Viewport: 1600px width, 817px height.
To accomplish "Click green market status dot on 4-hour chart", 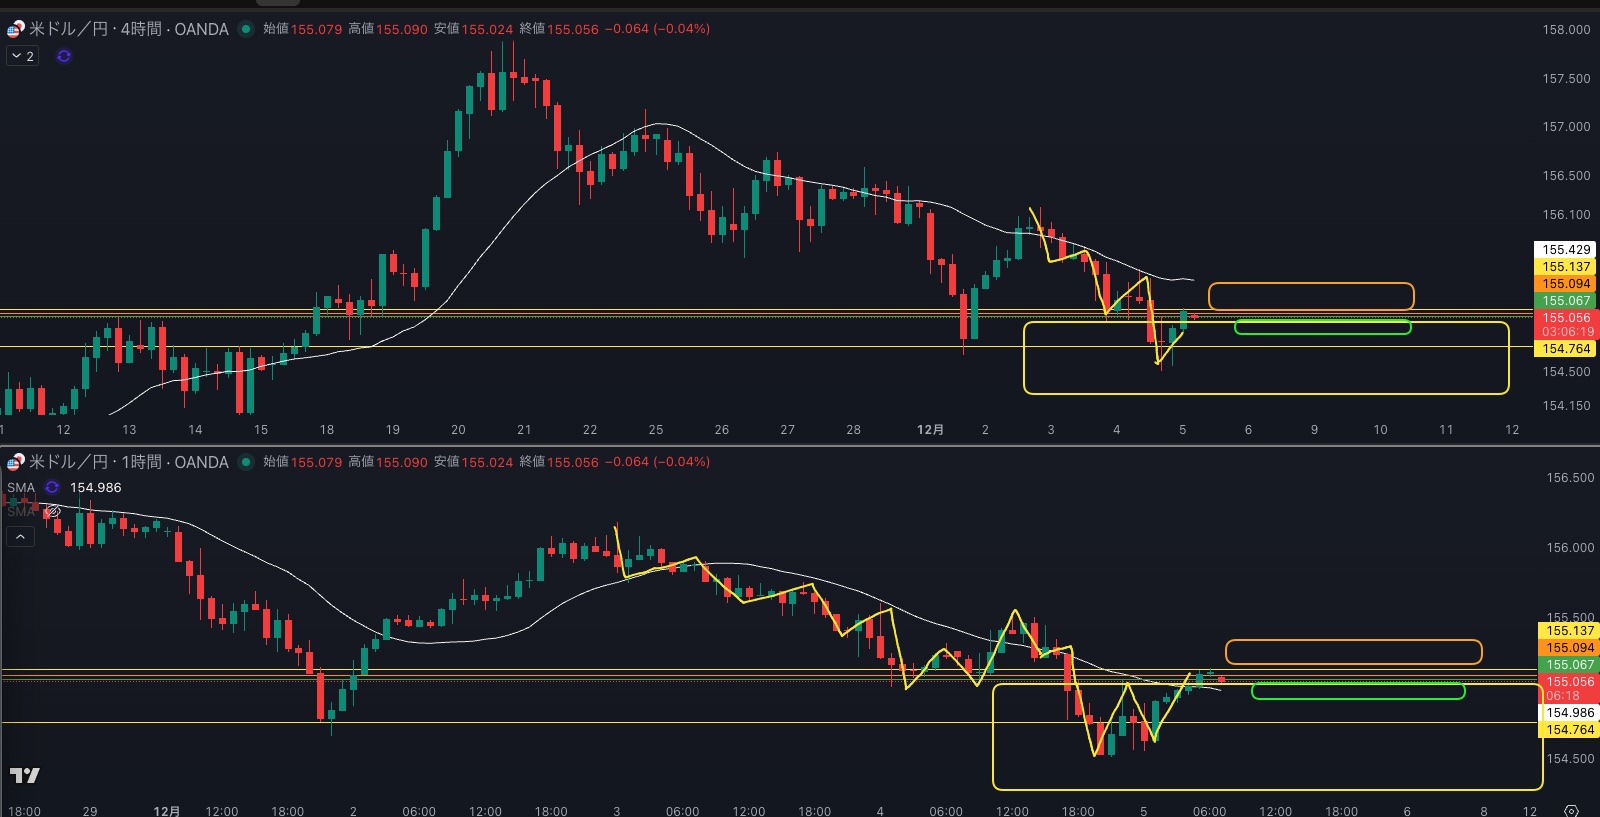I will pyautogui.click(x=246, y=29).
